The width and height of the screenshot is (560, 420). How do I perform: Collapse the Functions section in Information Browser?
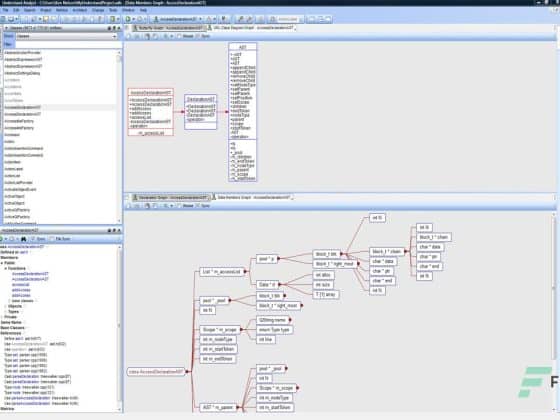tap(5, 268)
